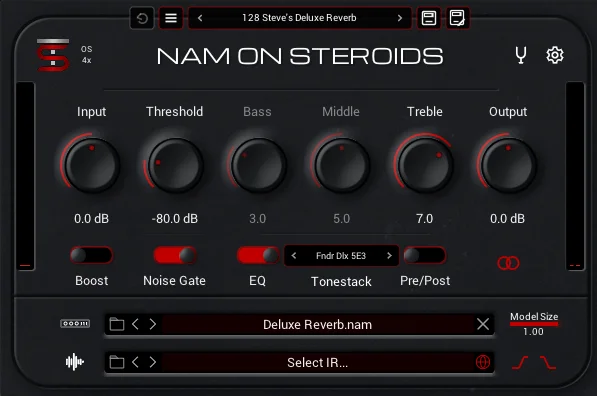The width and height of the screenshot is (597, 396).
Task: Click the Output value 0.0 dB
Action: 508,219
